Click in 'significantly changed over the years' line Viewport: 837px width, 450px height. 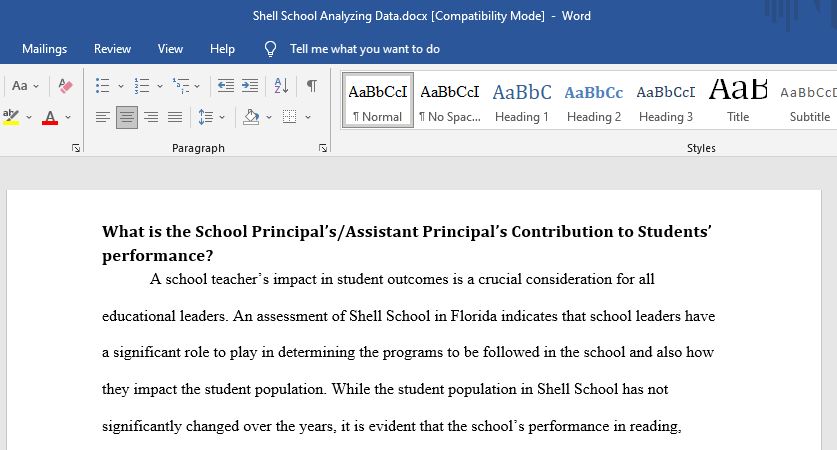coord(392,426)
